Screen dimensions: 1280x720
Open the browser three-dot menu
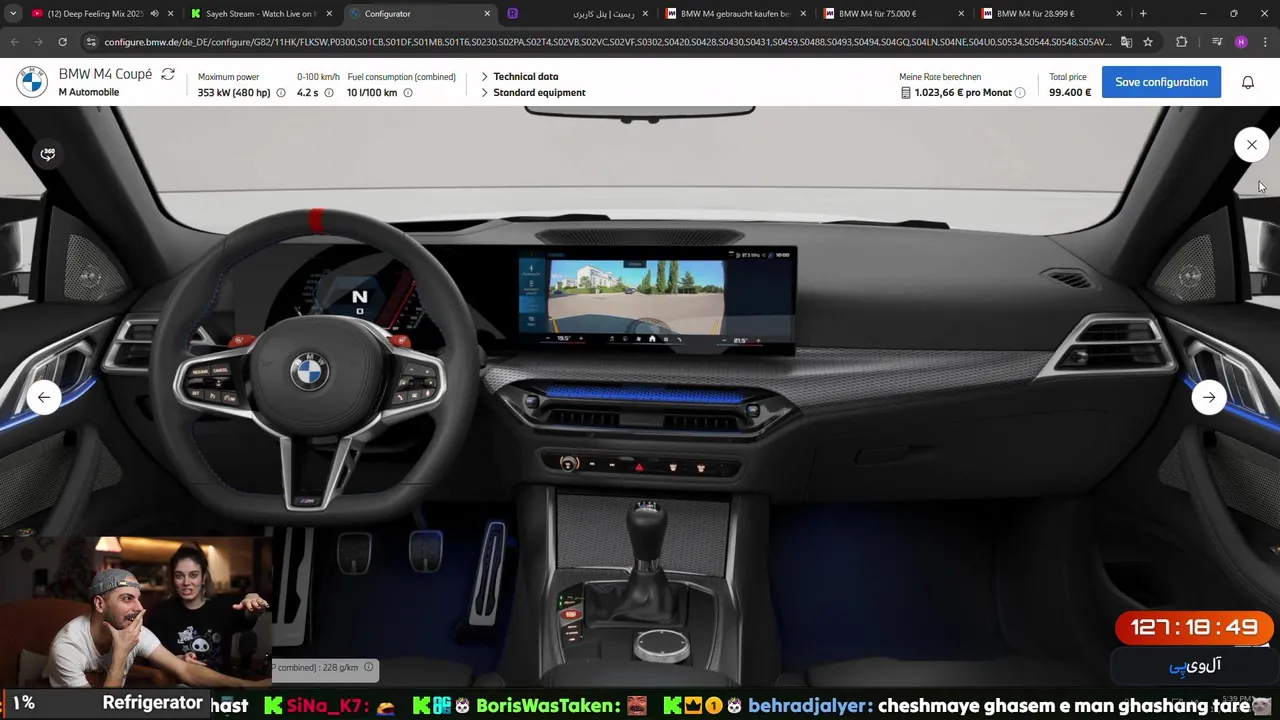tap(1266, 42)
